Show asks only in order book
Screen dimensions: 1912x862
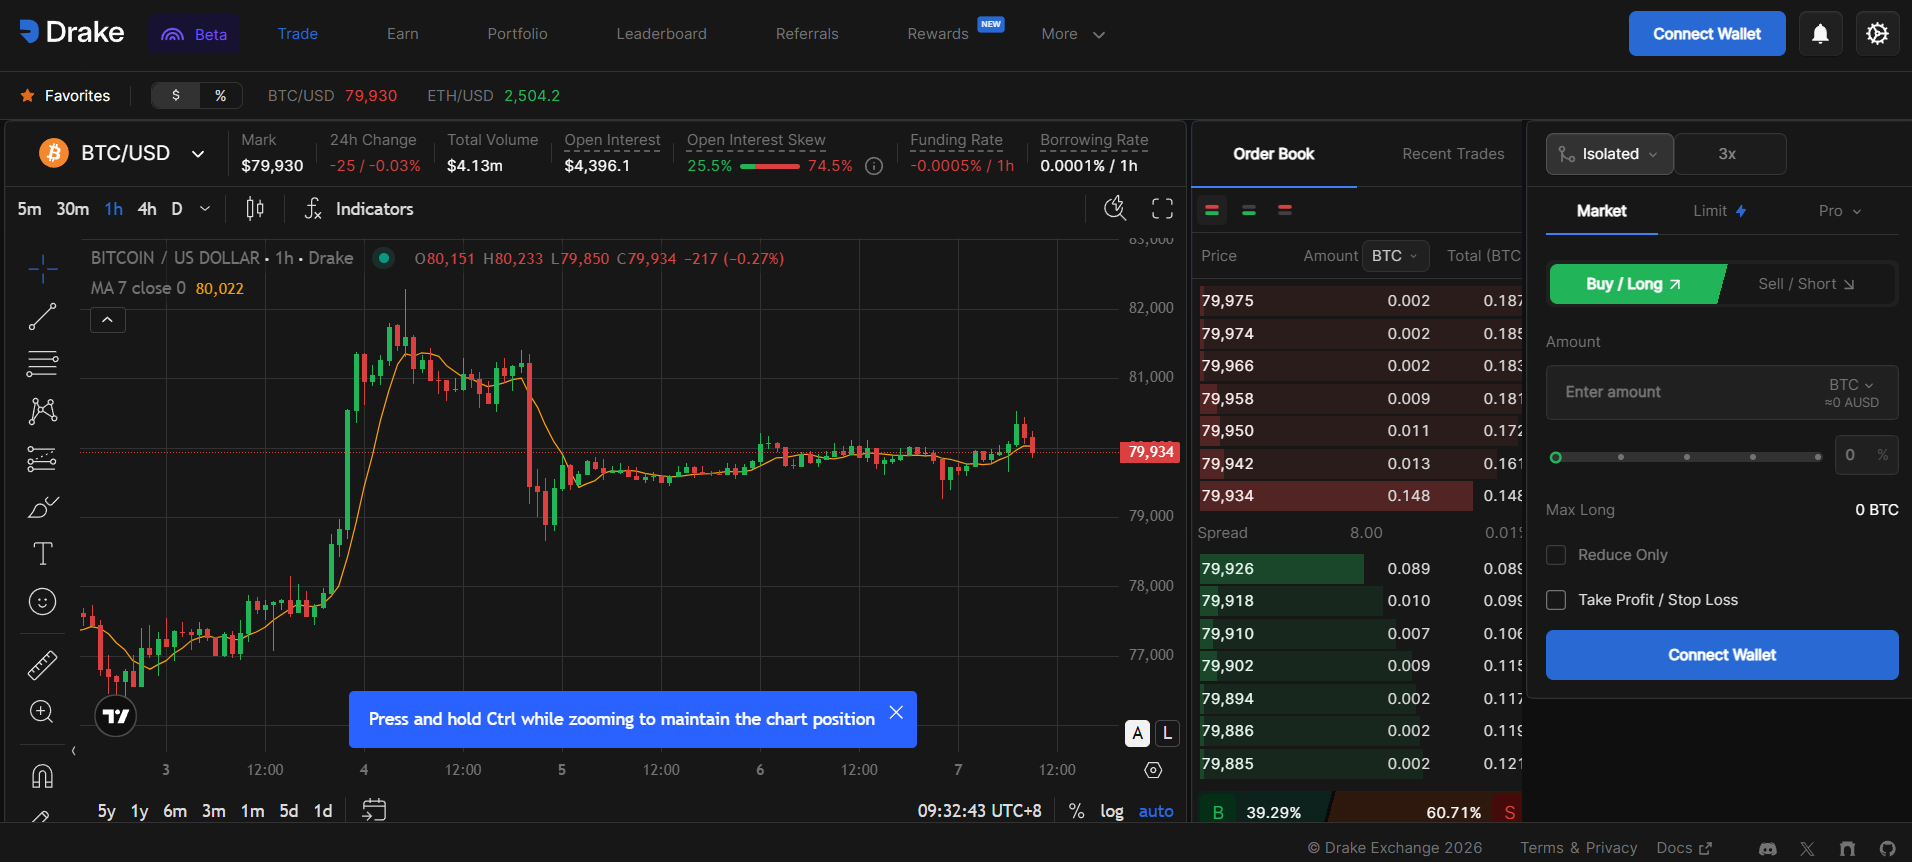[x=1285, y=210]
